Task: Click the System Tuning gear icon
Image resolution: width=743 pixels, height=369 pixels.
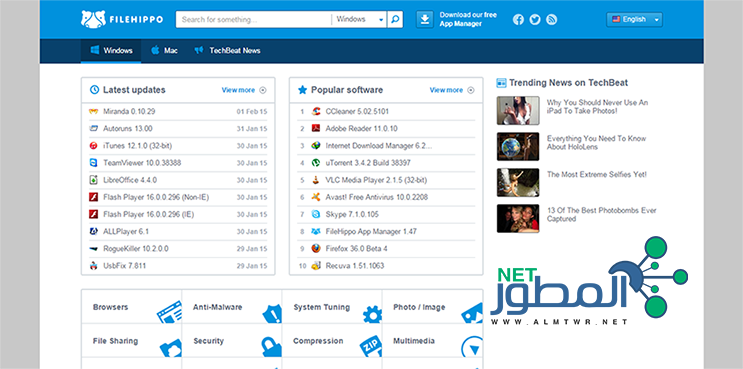Action: (372, 315)
